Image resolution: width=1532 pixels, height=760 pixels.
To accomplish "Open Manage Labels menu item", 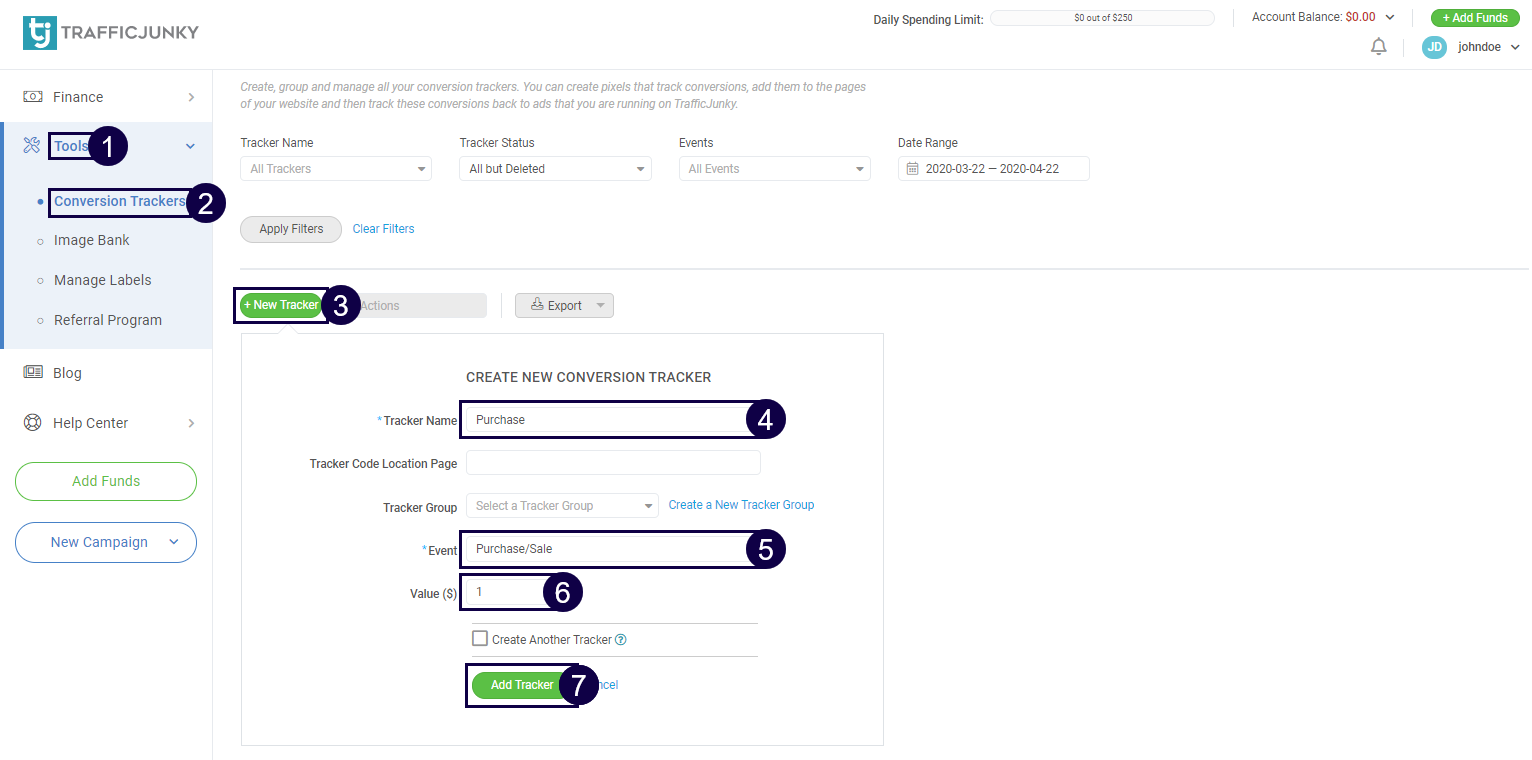I will pyautogui.click(x=103, y=280).
